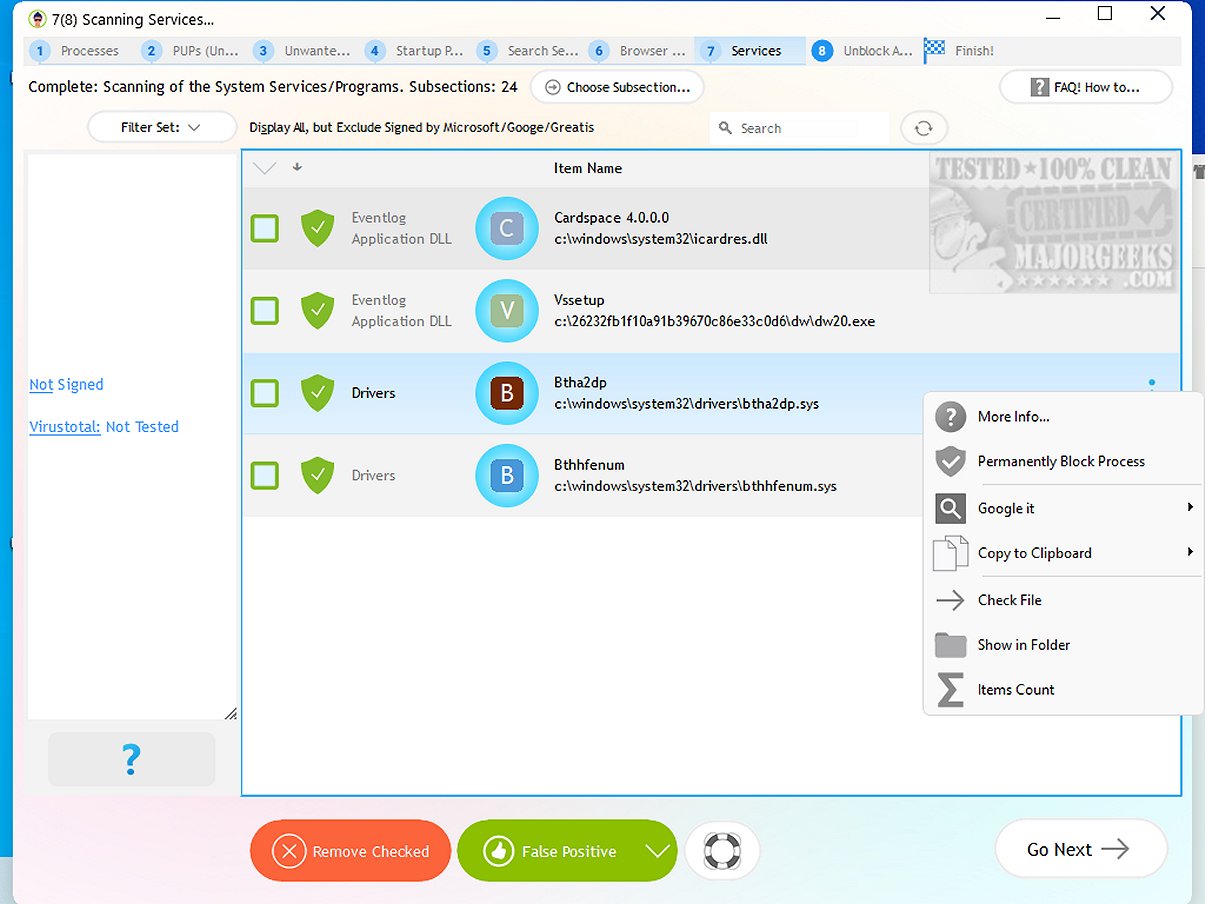
Task: Select More Info from context menu
Action: tap(1063, 417)
